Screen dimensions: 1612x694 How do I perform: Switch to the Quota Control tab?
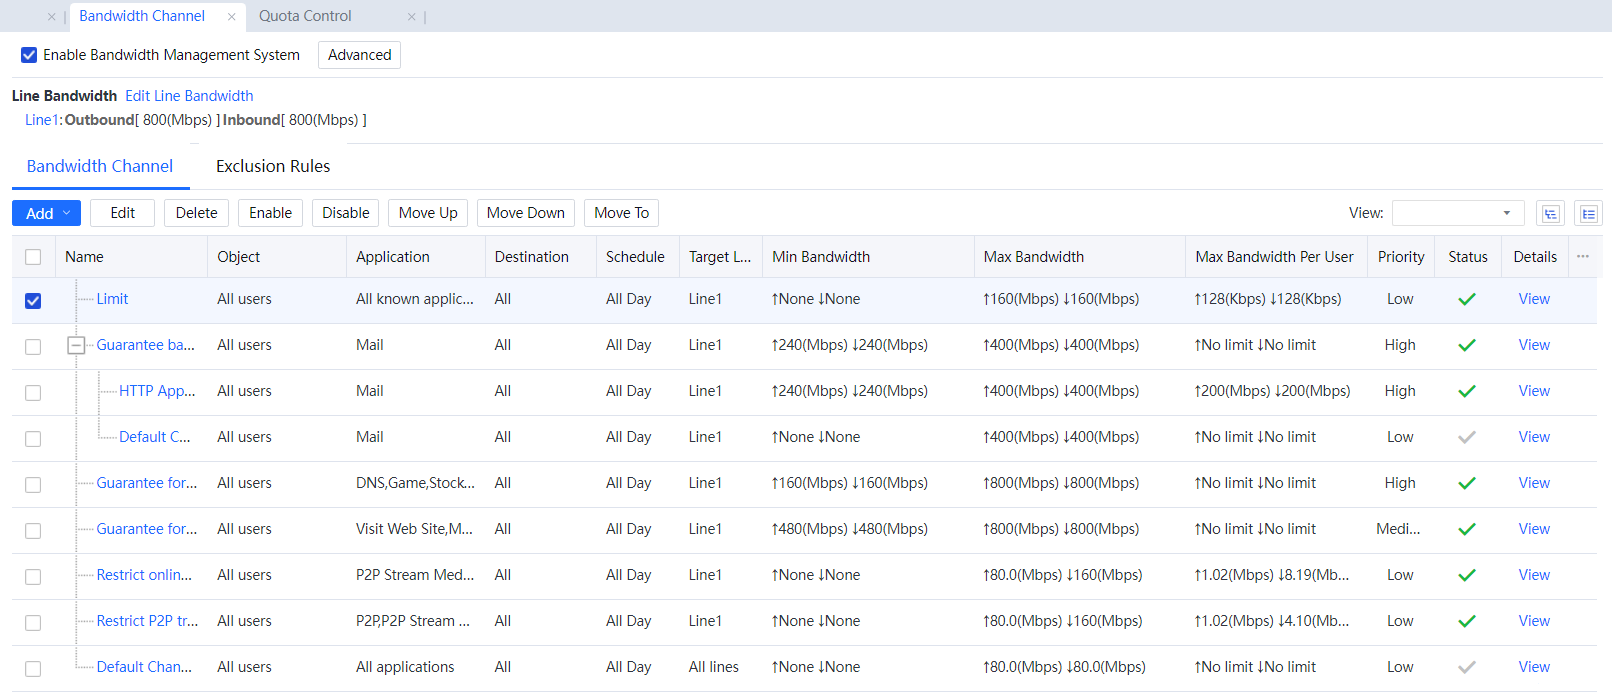(305, 16)
